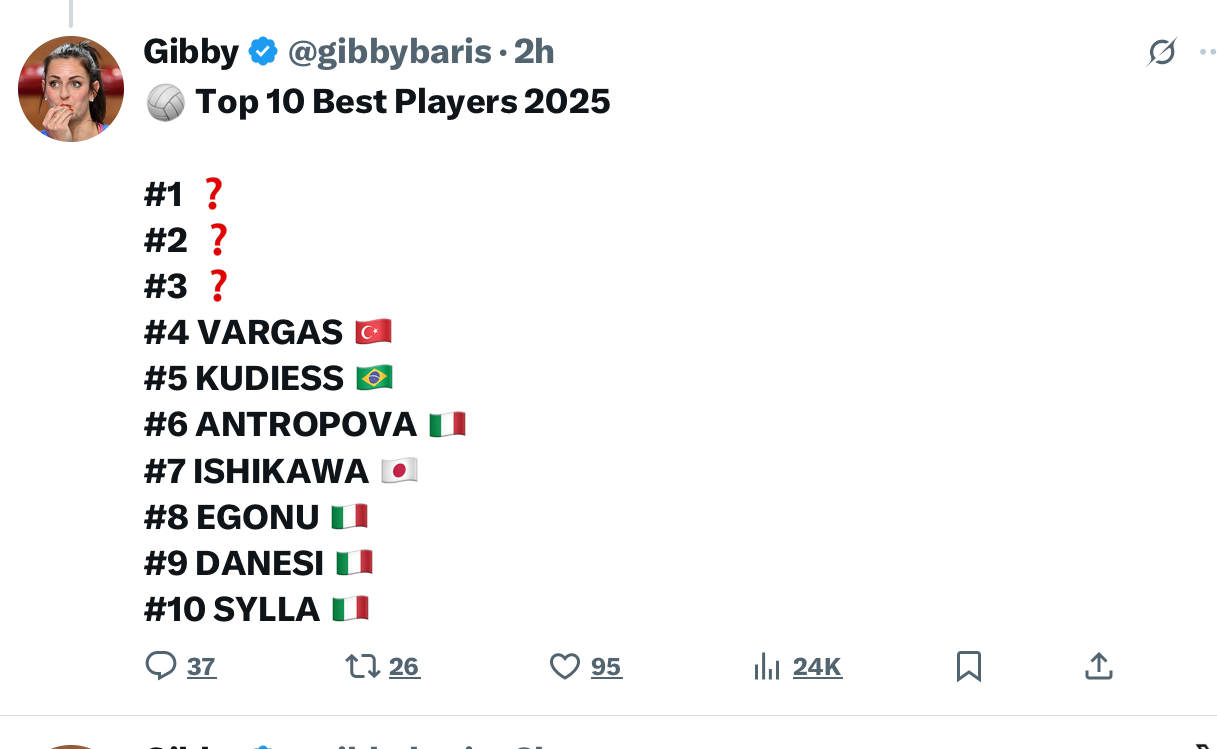1217x749 pixels.
Task: Click the views bar chart icon
Action: point(766,666)
